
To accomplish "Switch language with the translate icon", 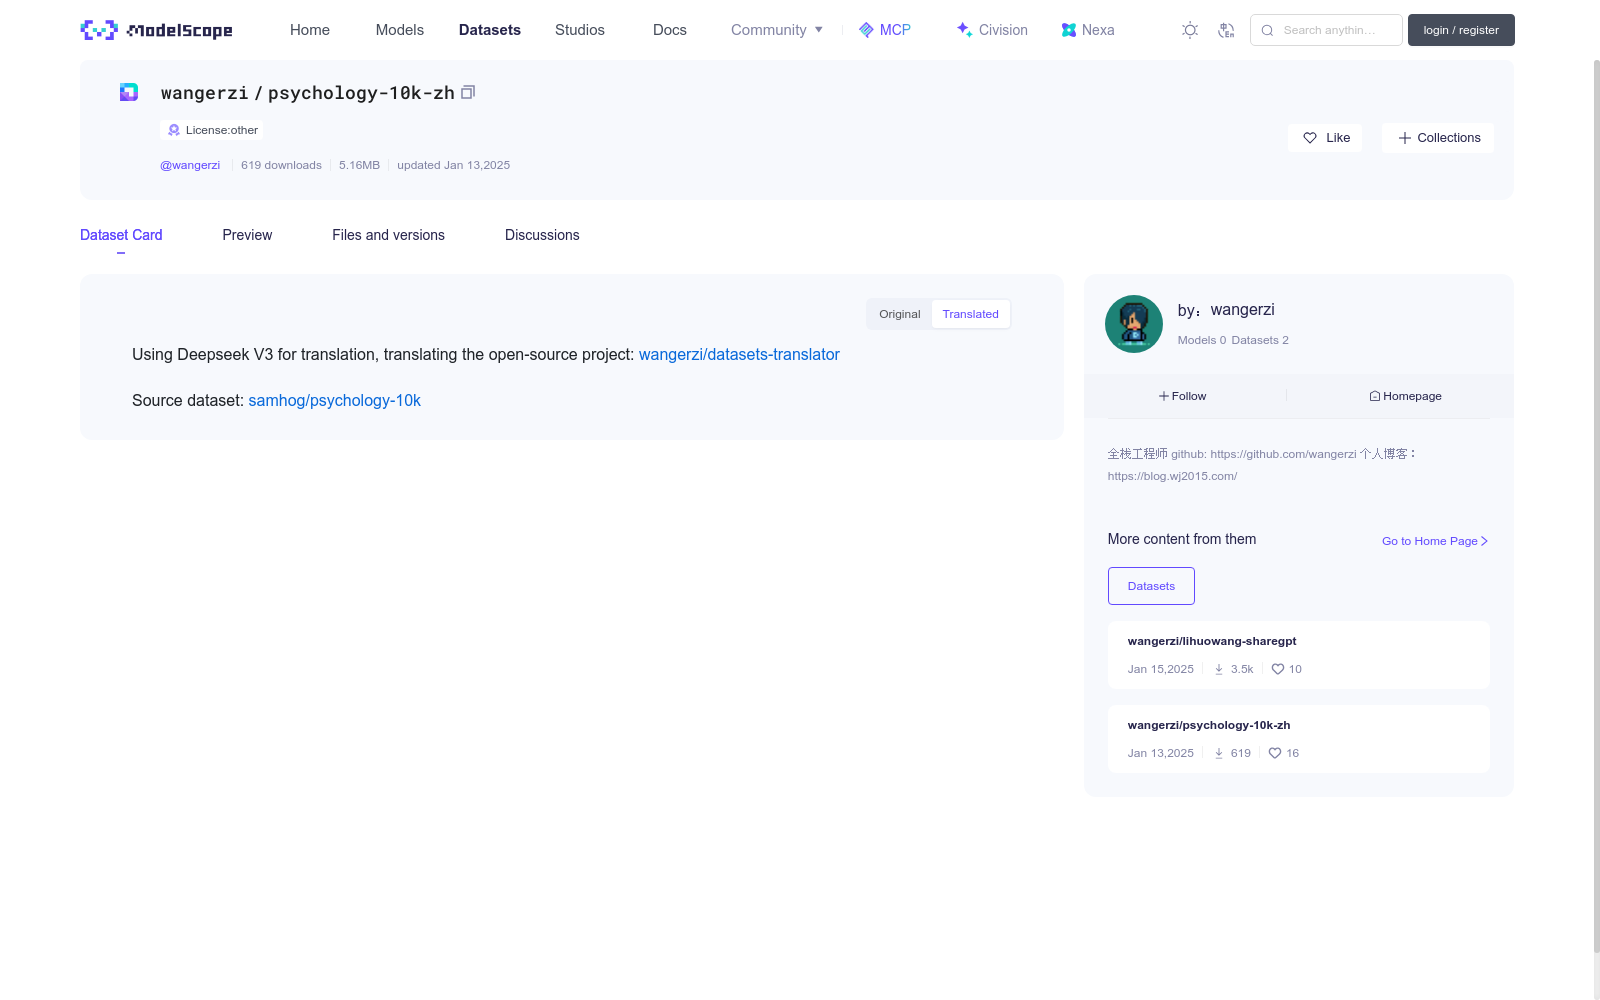I will click(1226, 30).
